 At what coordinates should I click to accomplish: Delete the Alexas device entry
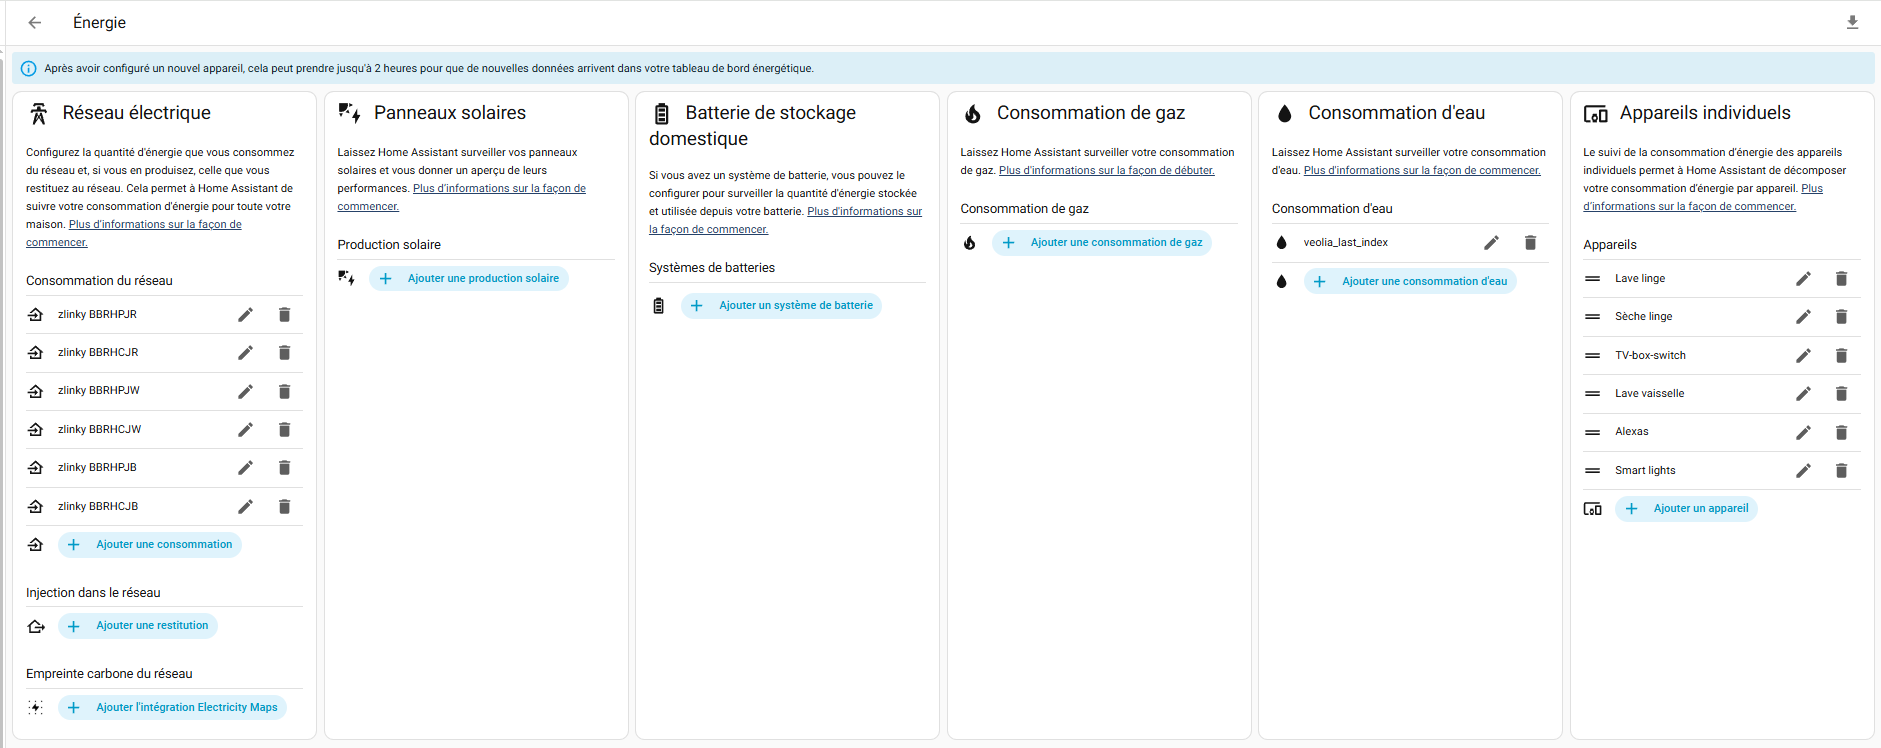pyautogui.click(x=1841, y=433)
